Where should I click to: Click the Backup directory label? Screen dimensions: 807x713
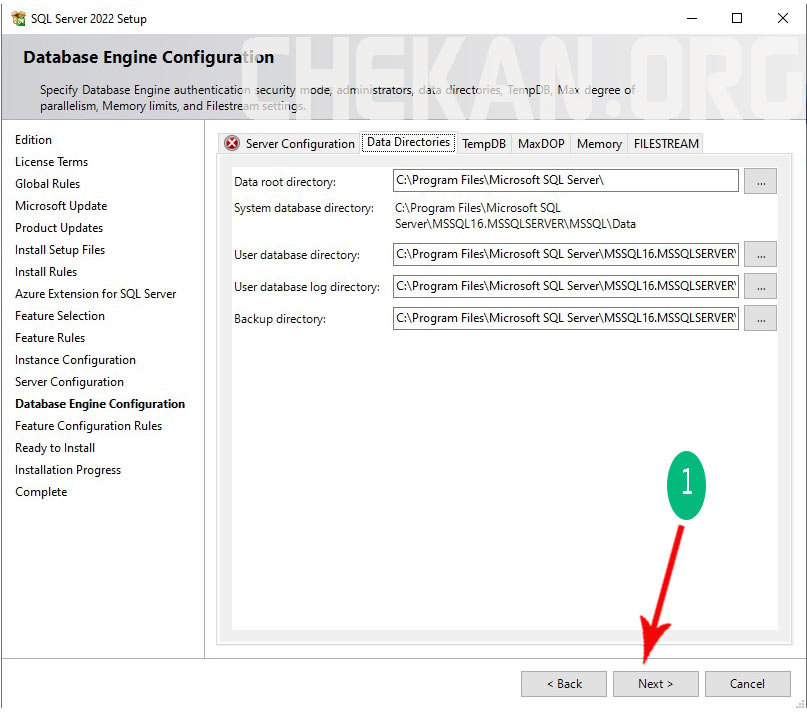click(x=279, y=319)
